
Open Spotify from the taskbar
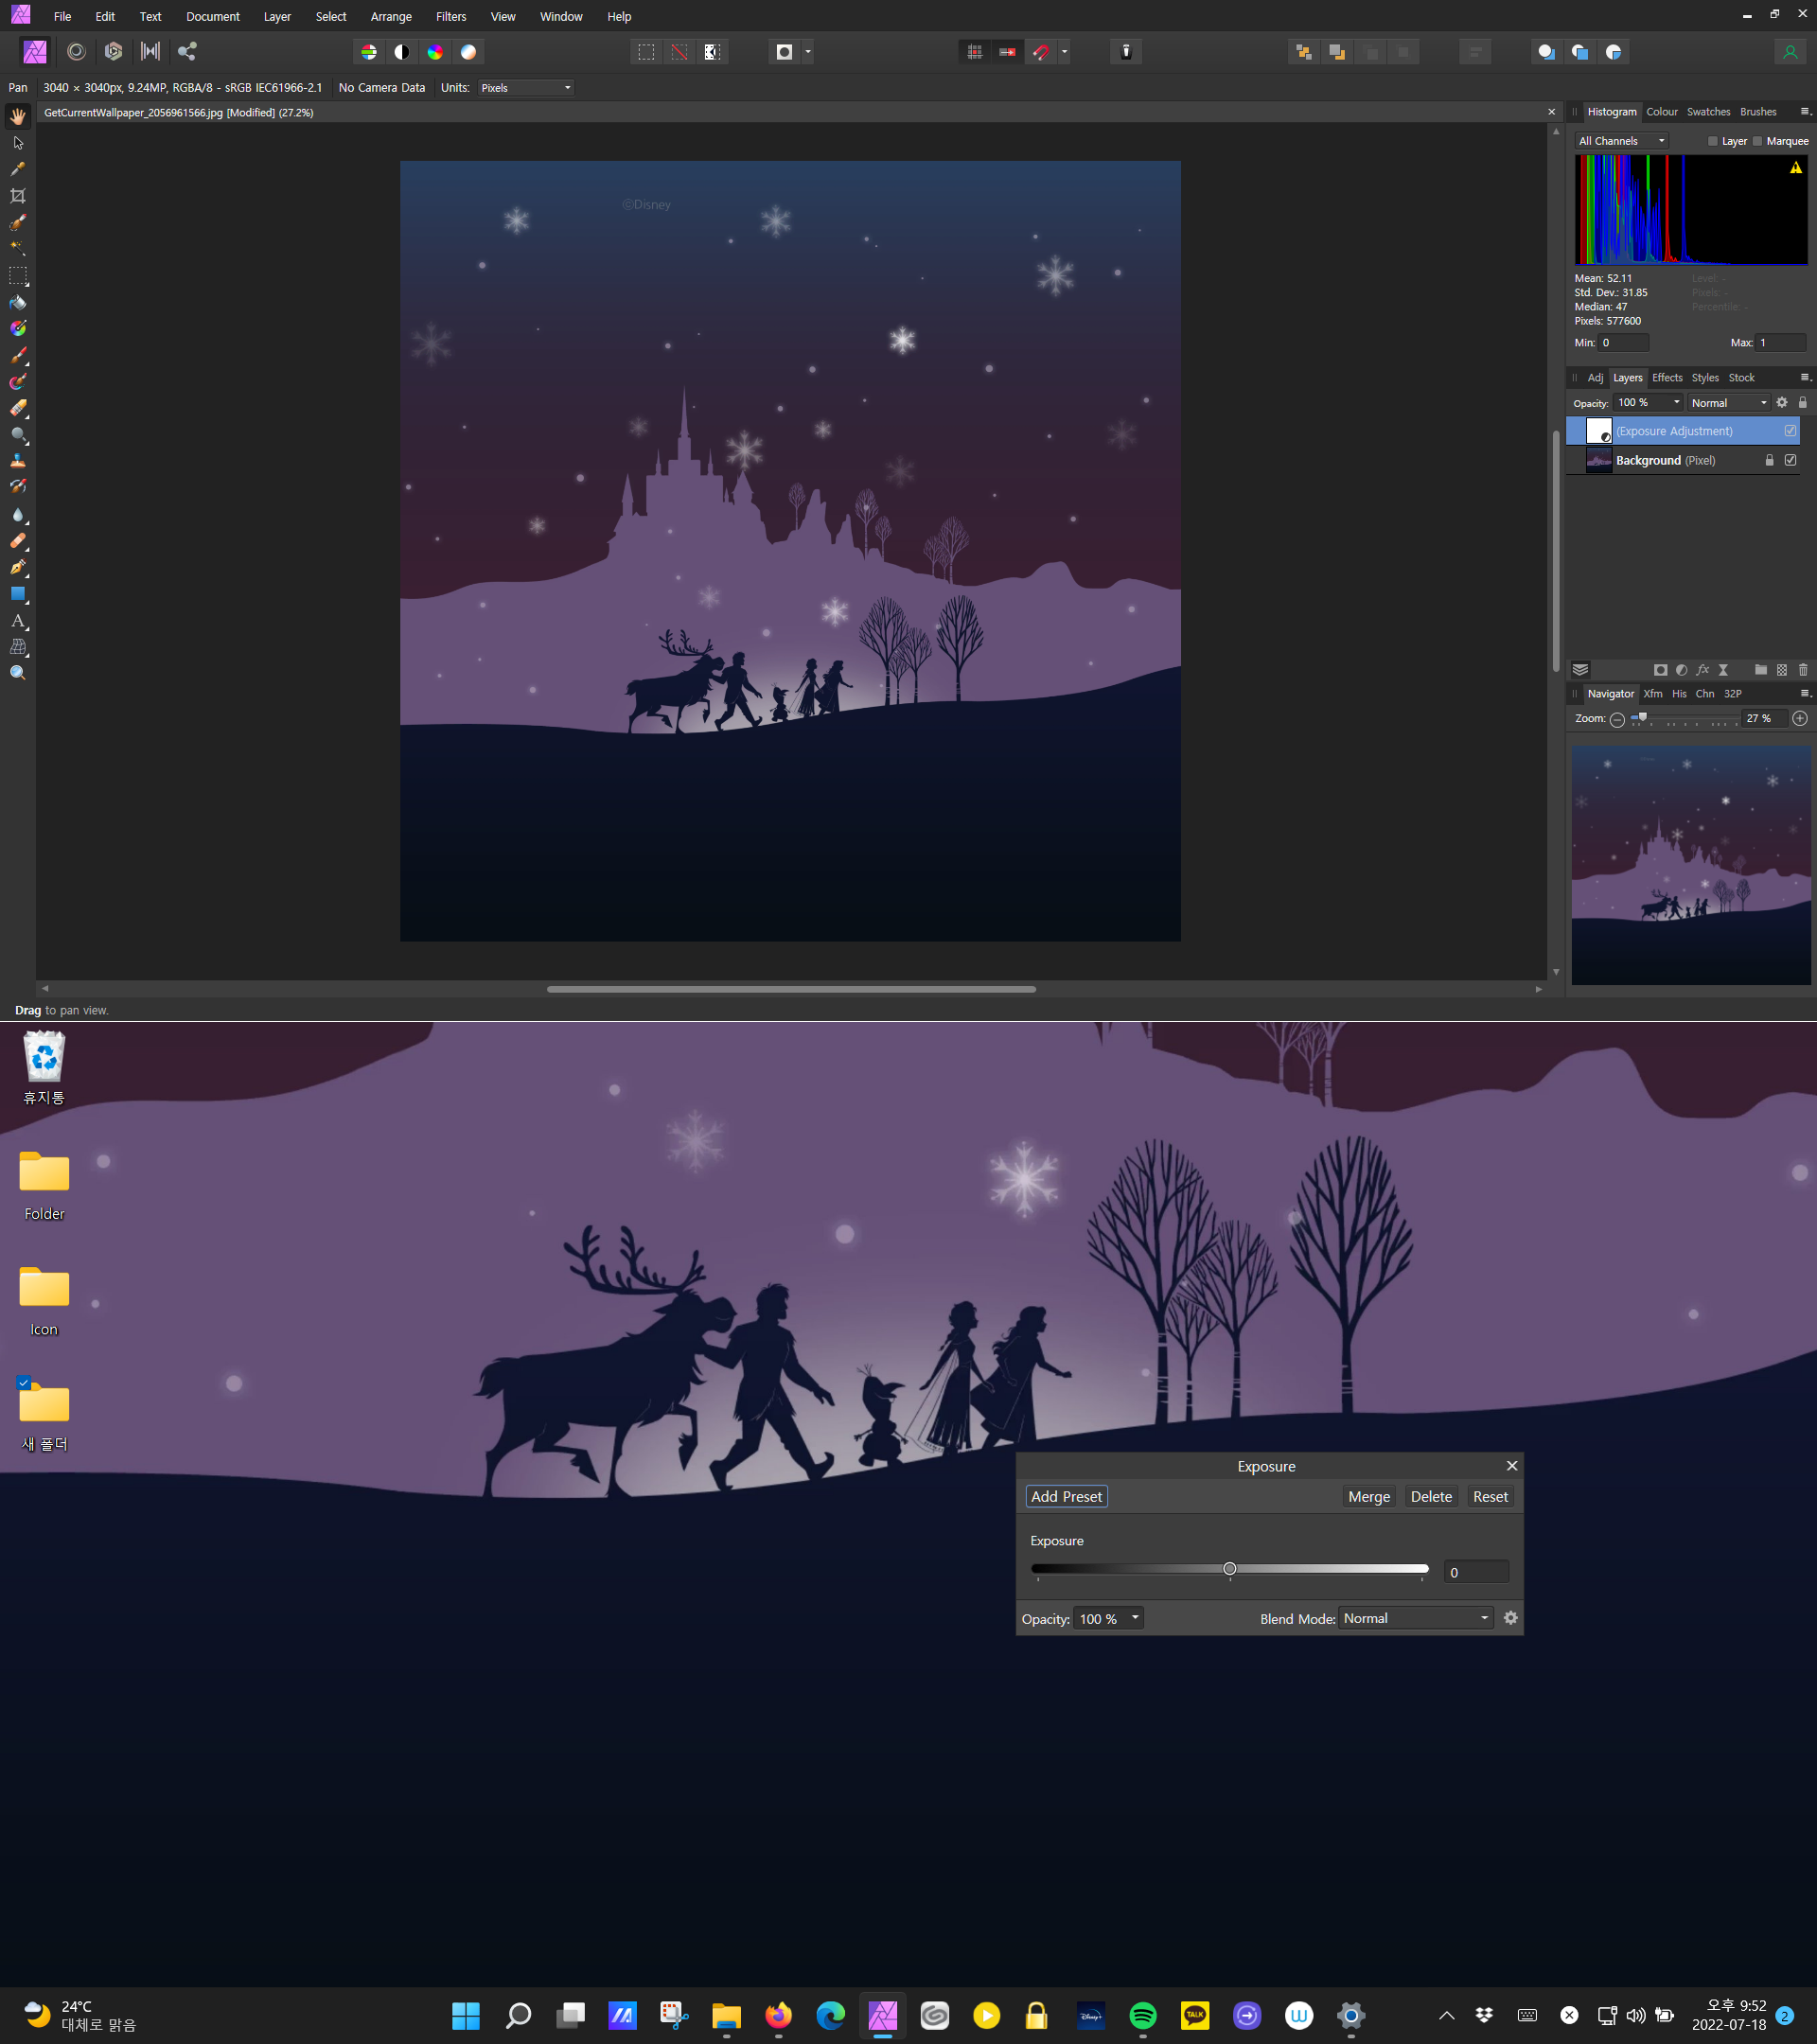pos(1143,2015)
